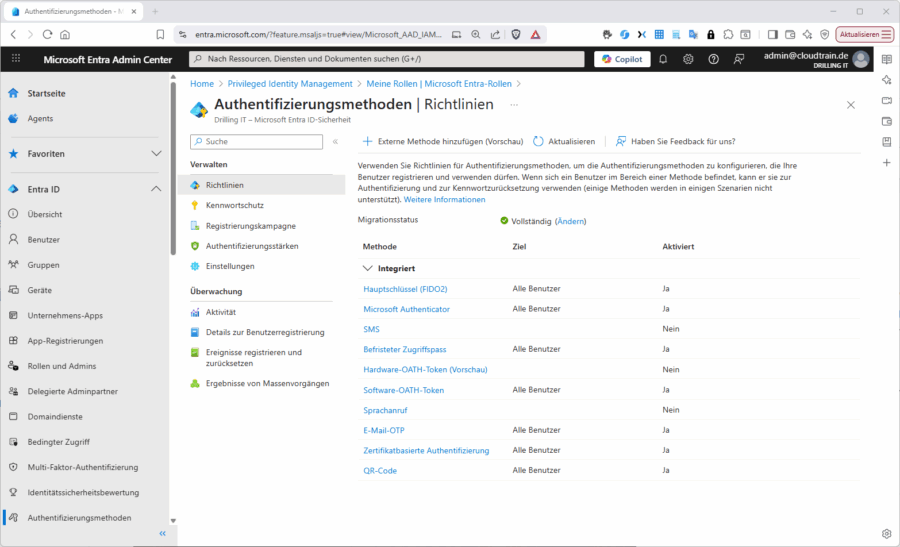Open the Microsoft Authenticator method

click(x=406, y=309)
